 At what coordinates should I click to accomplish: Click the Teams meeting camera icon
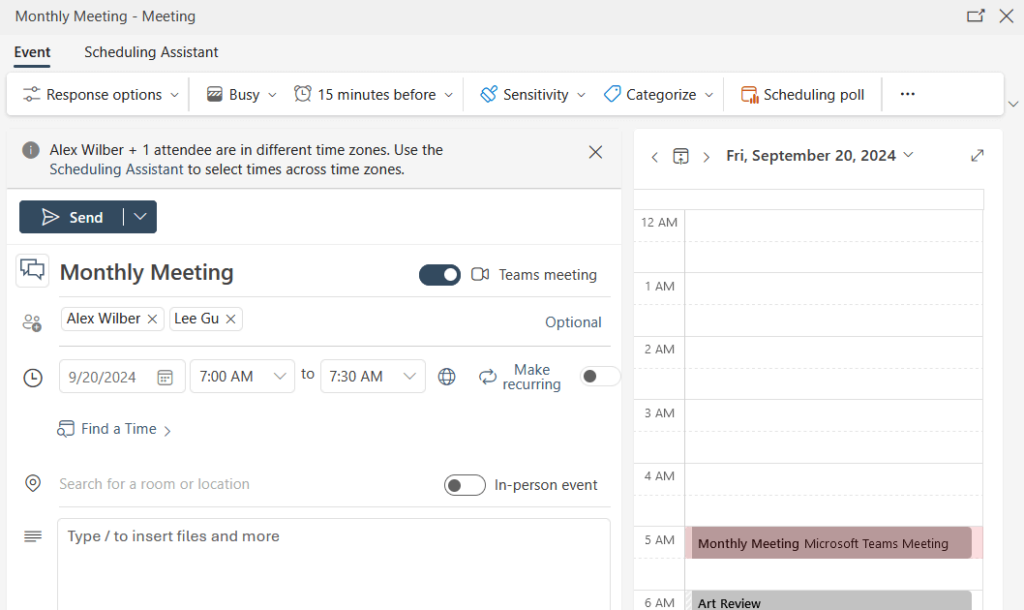point(480,274)
